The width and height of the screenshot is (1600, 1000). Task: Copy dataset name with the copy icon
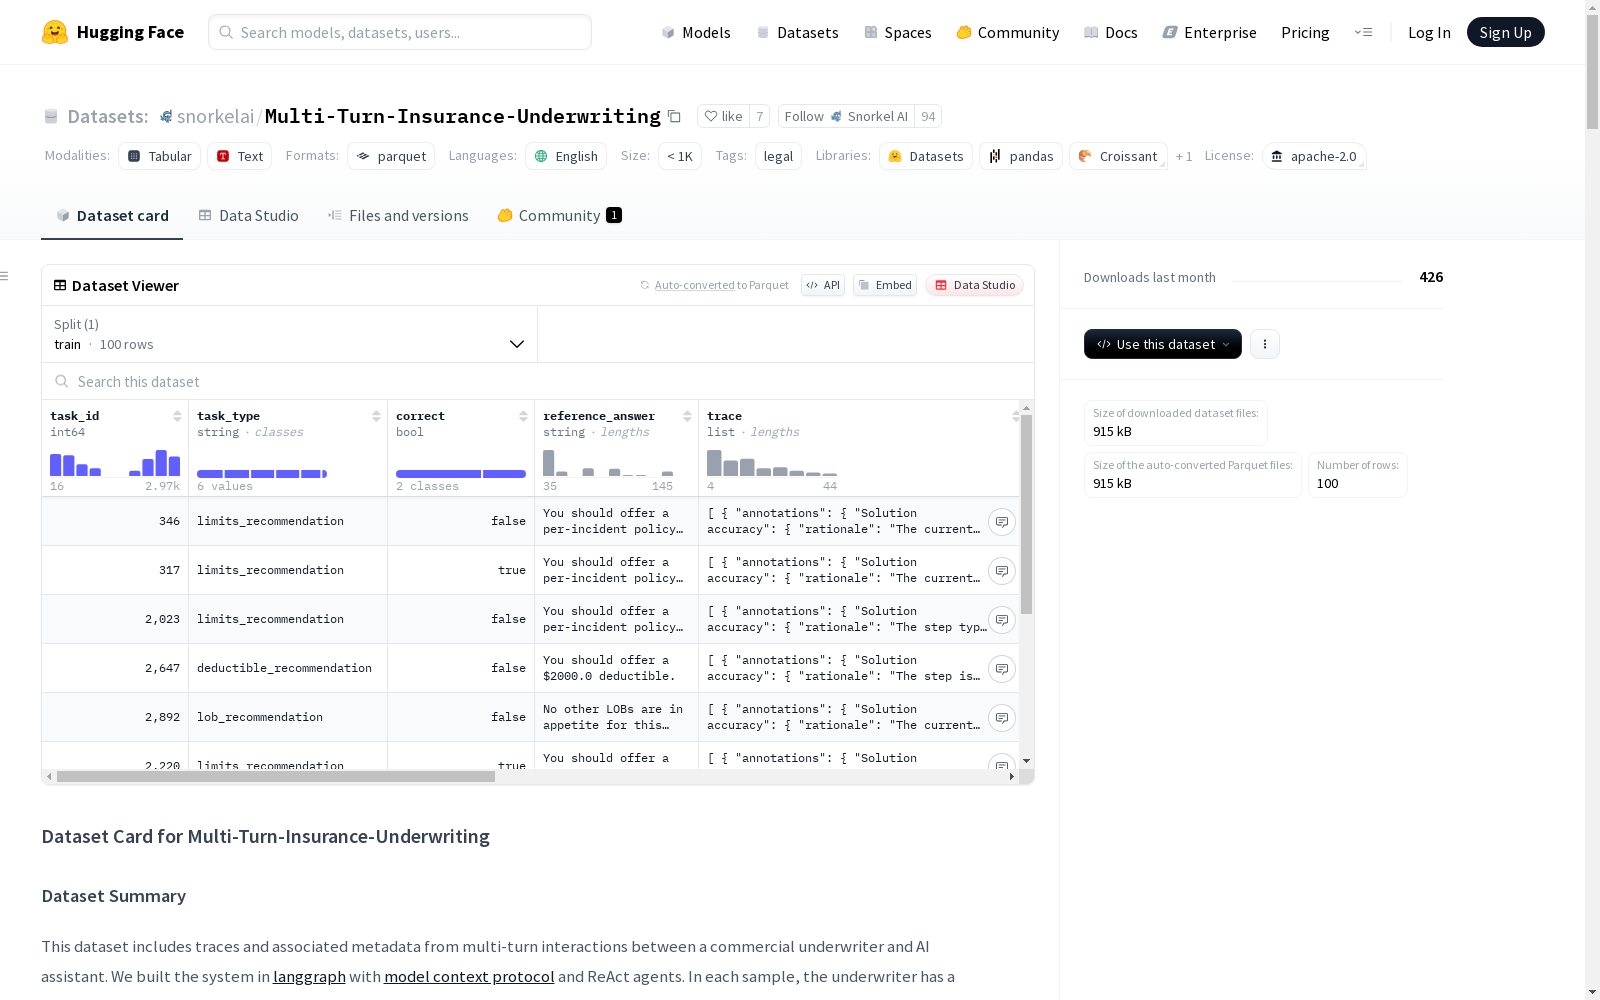click(x=674, y=117)
